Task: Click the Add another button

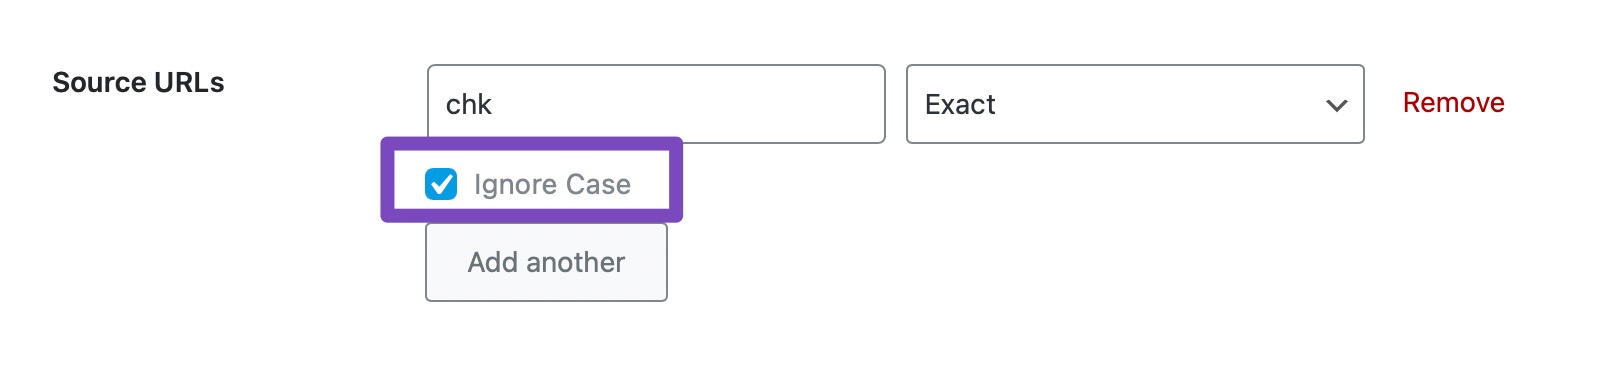Action: (546, 262)
